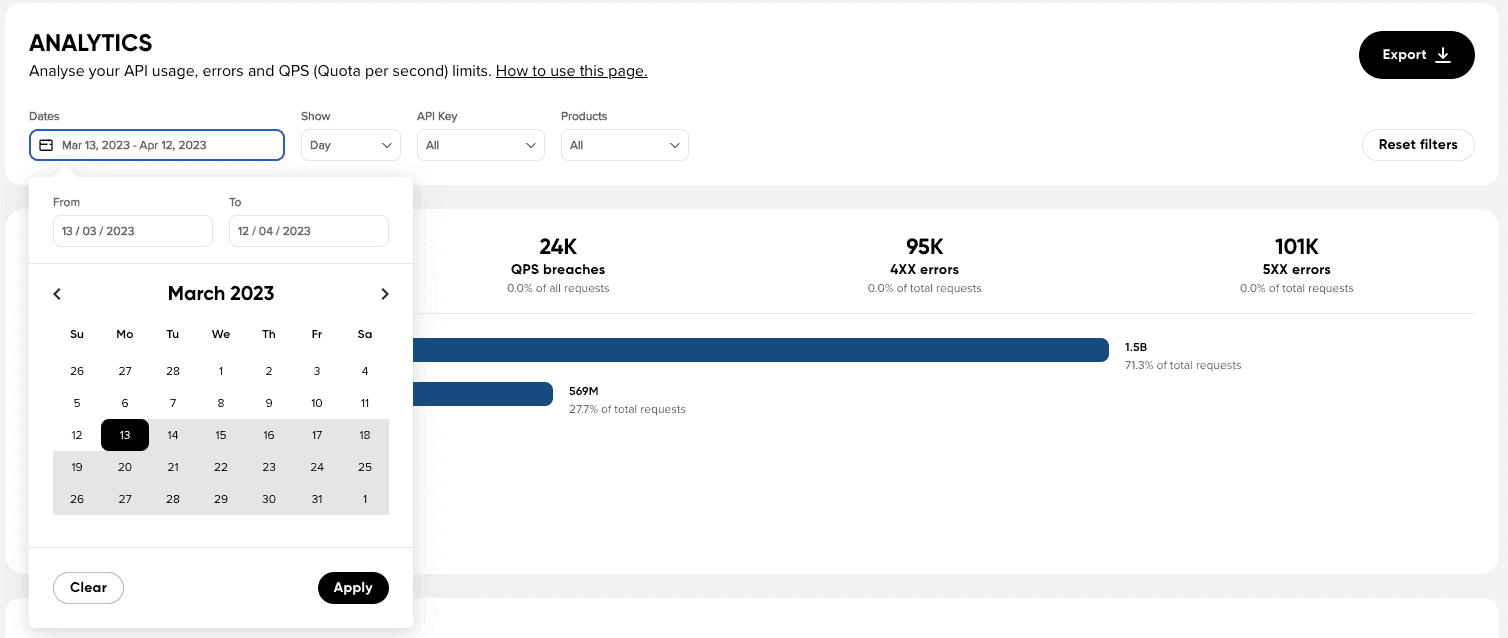1508x638 pixels.
Task: Click the previous month arrow in calendar
Action: click(x=57, y=294)
